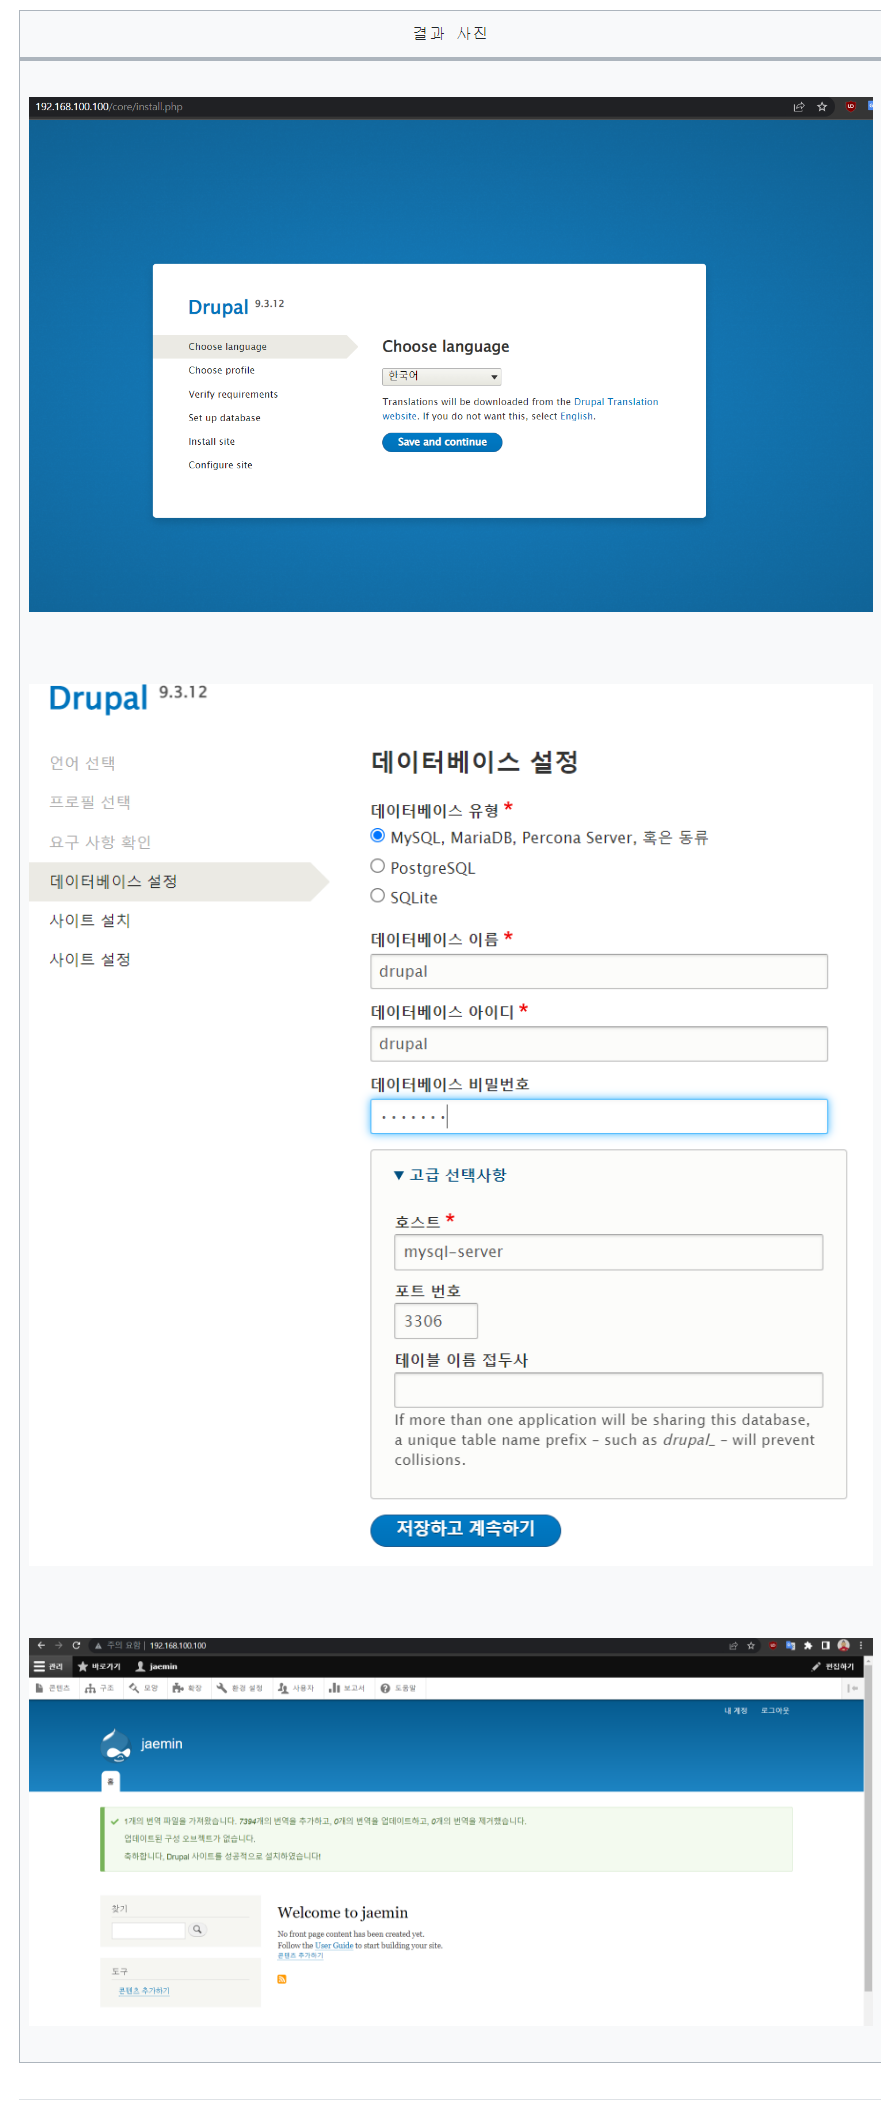Click the 포트 번호 field showing 3306

436,1321
